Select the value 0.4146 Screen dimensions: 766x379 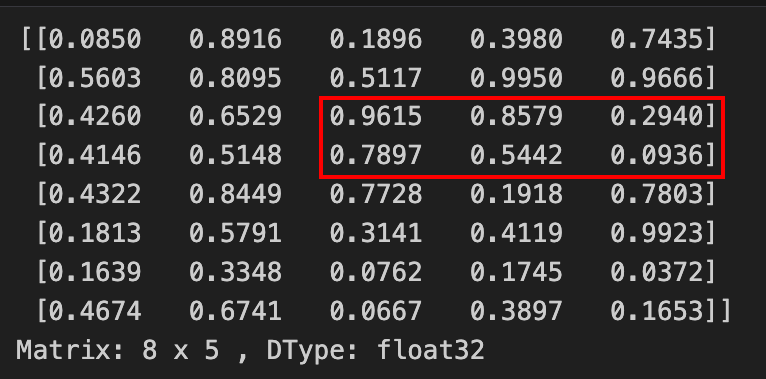pyautogui.click(x=95, y=155)
